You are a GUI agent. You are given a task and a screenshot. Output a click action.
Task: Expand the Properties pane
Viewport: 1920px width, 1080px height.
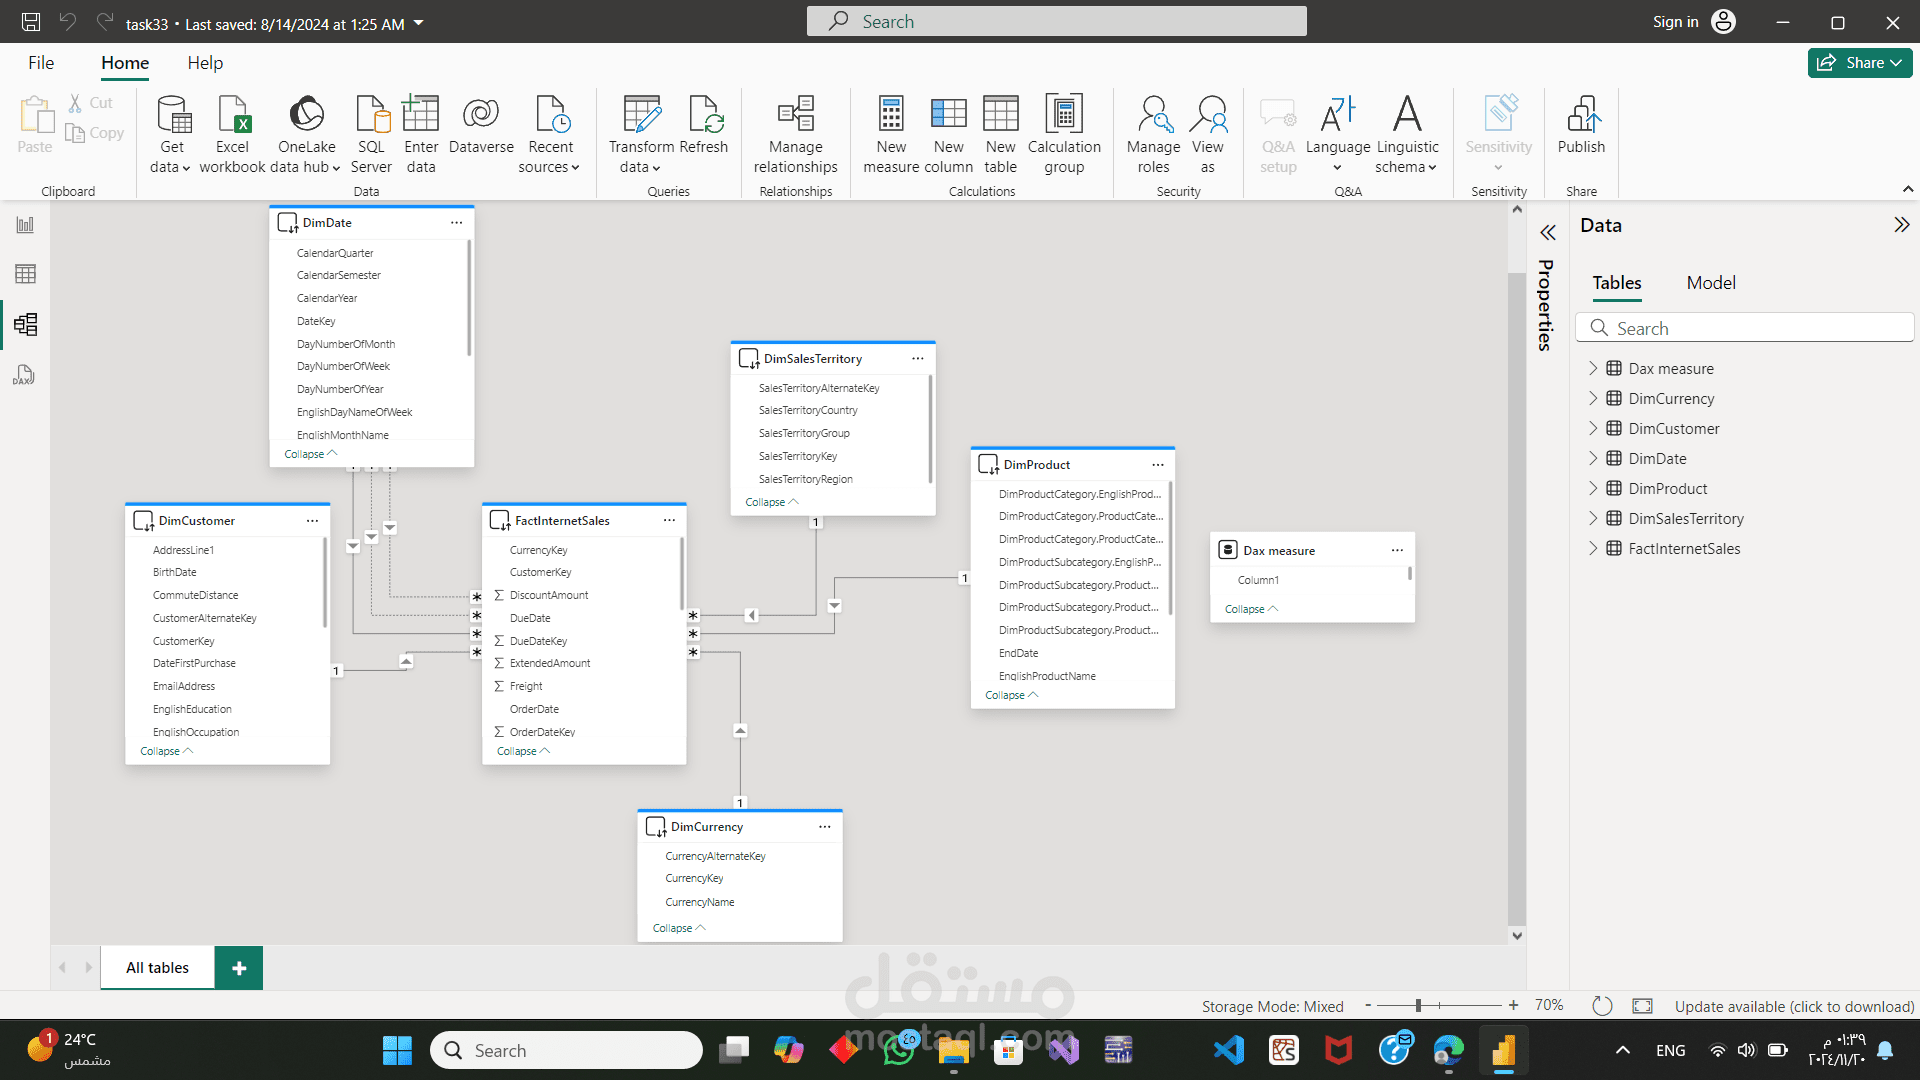(x=1548, y=233)
